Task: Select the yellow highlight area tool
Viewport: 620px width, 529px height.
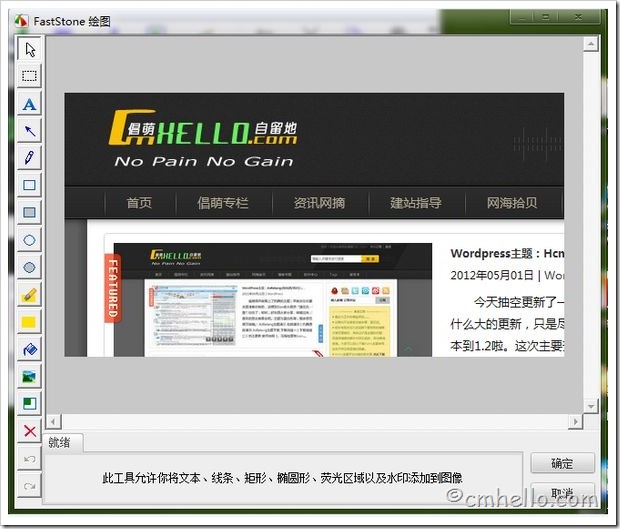Action: click(29, 322)
